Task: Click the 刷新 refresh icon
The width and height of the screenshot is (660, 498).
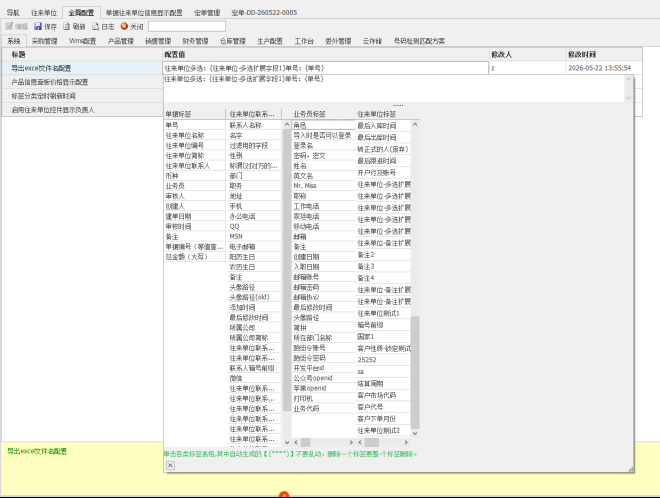Action: coord(67,26)
